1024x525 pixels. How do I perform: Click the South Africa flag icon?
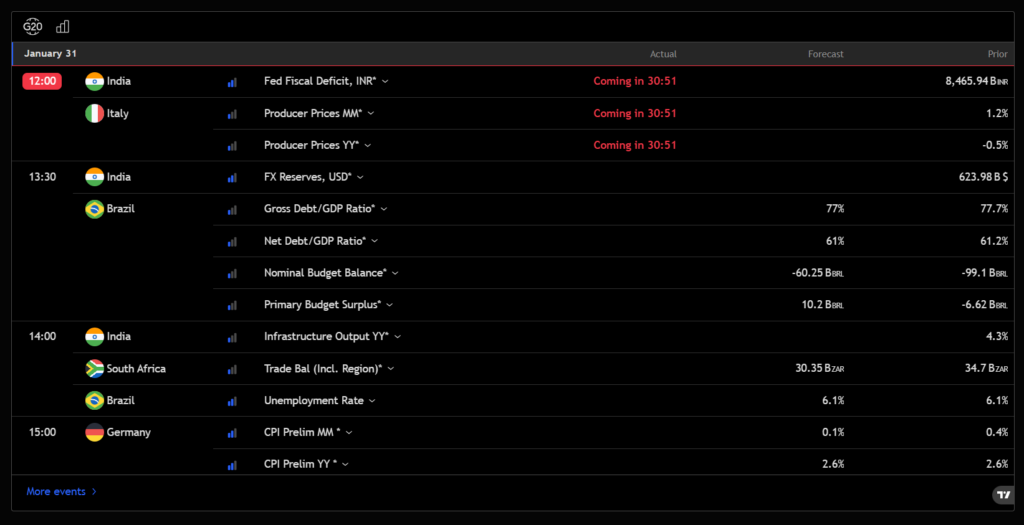(x=95, y=369)
